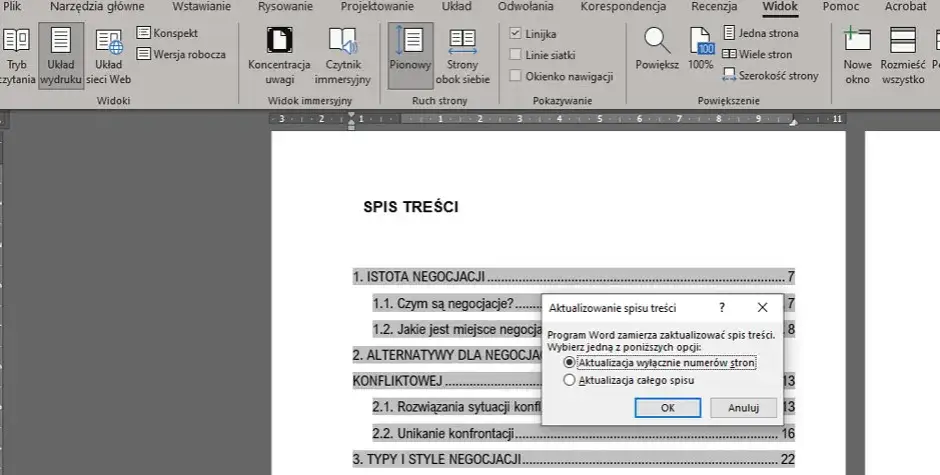The width and height of the screenshot is (940, 475).
Task: Select Aktualizacja wyłącznie numerów stron option
Action: [x=659, y=363]
